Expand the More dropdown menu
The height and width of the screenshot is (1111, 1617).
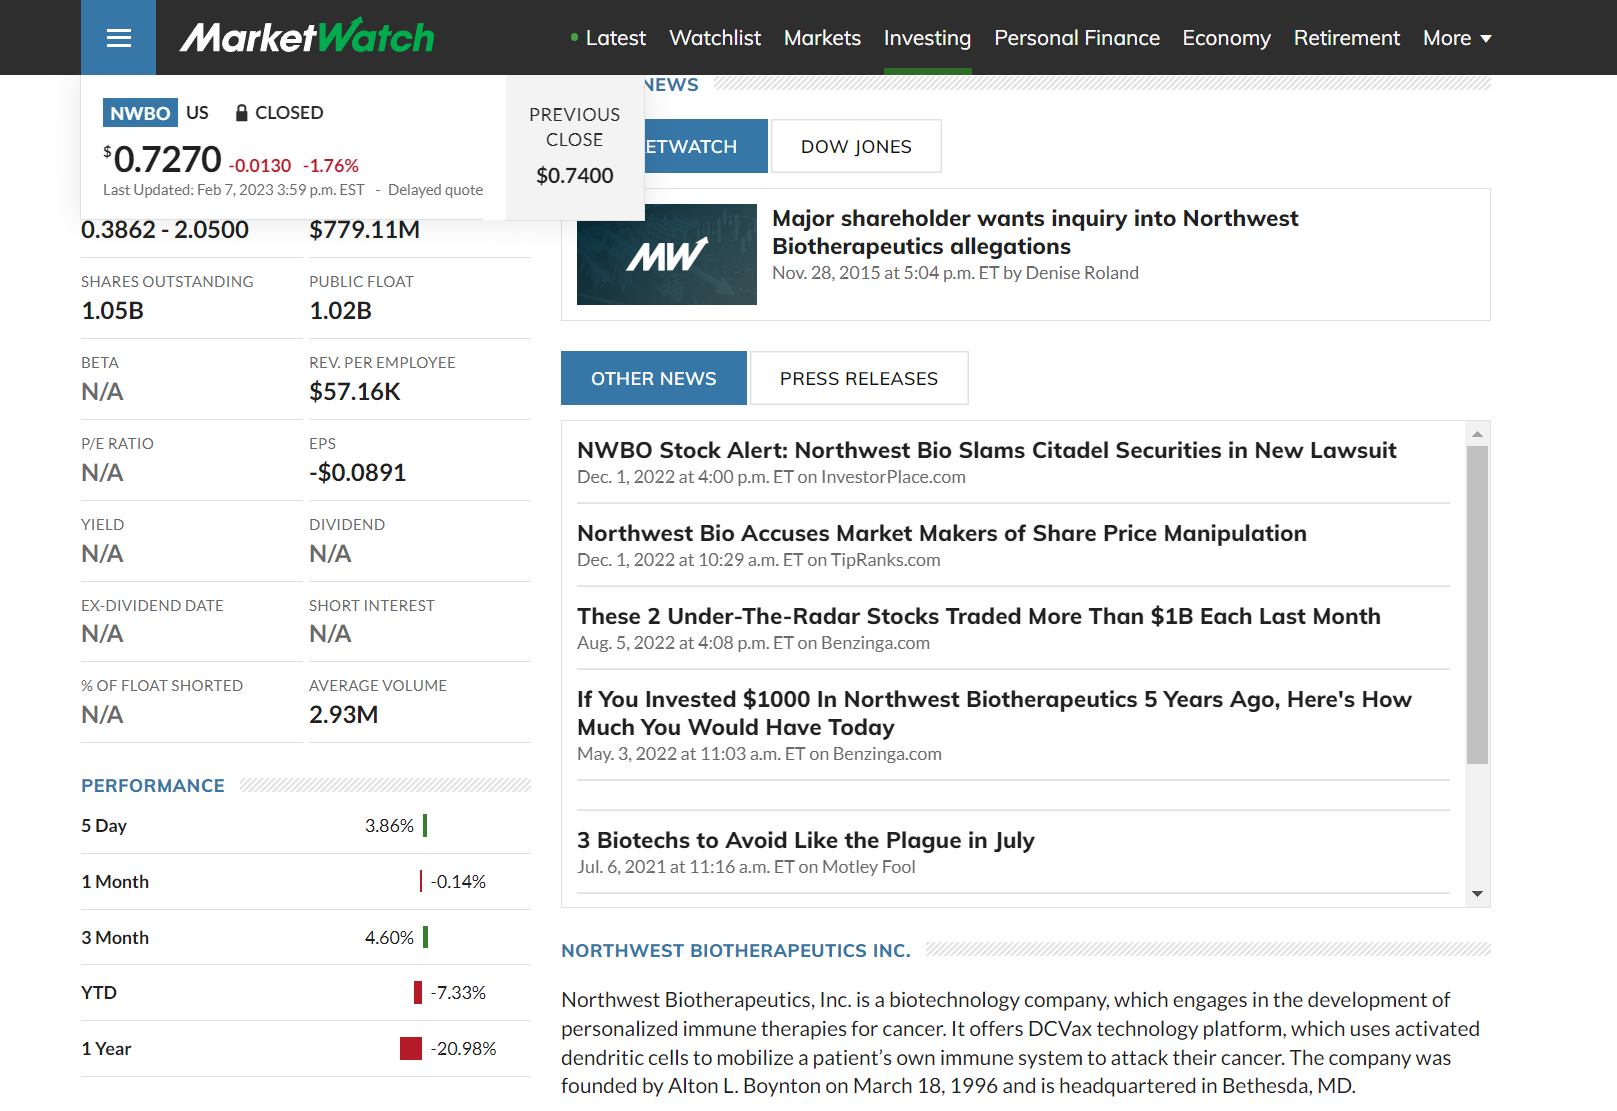click(1457, 38)
